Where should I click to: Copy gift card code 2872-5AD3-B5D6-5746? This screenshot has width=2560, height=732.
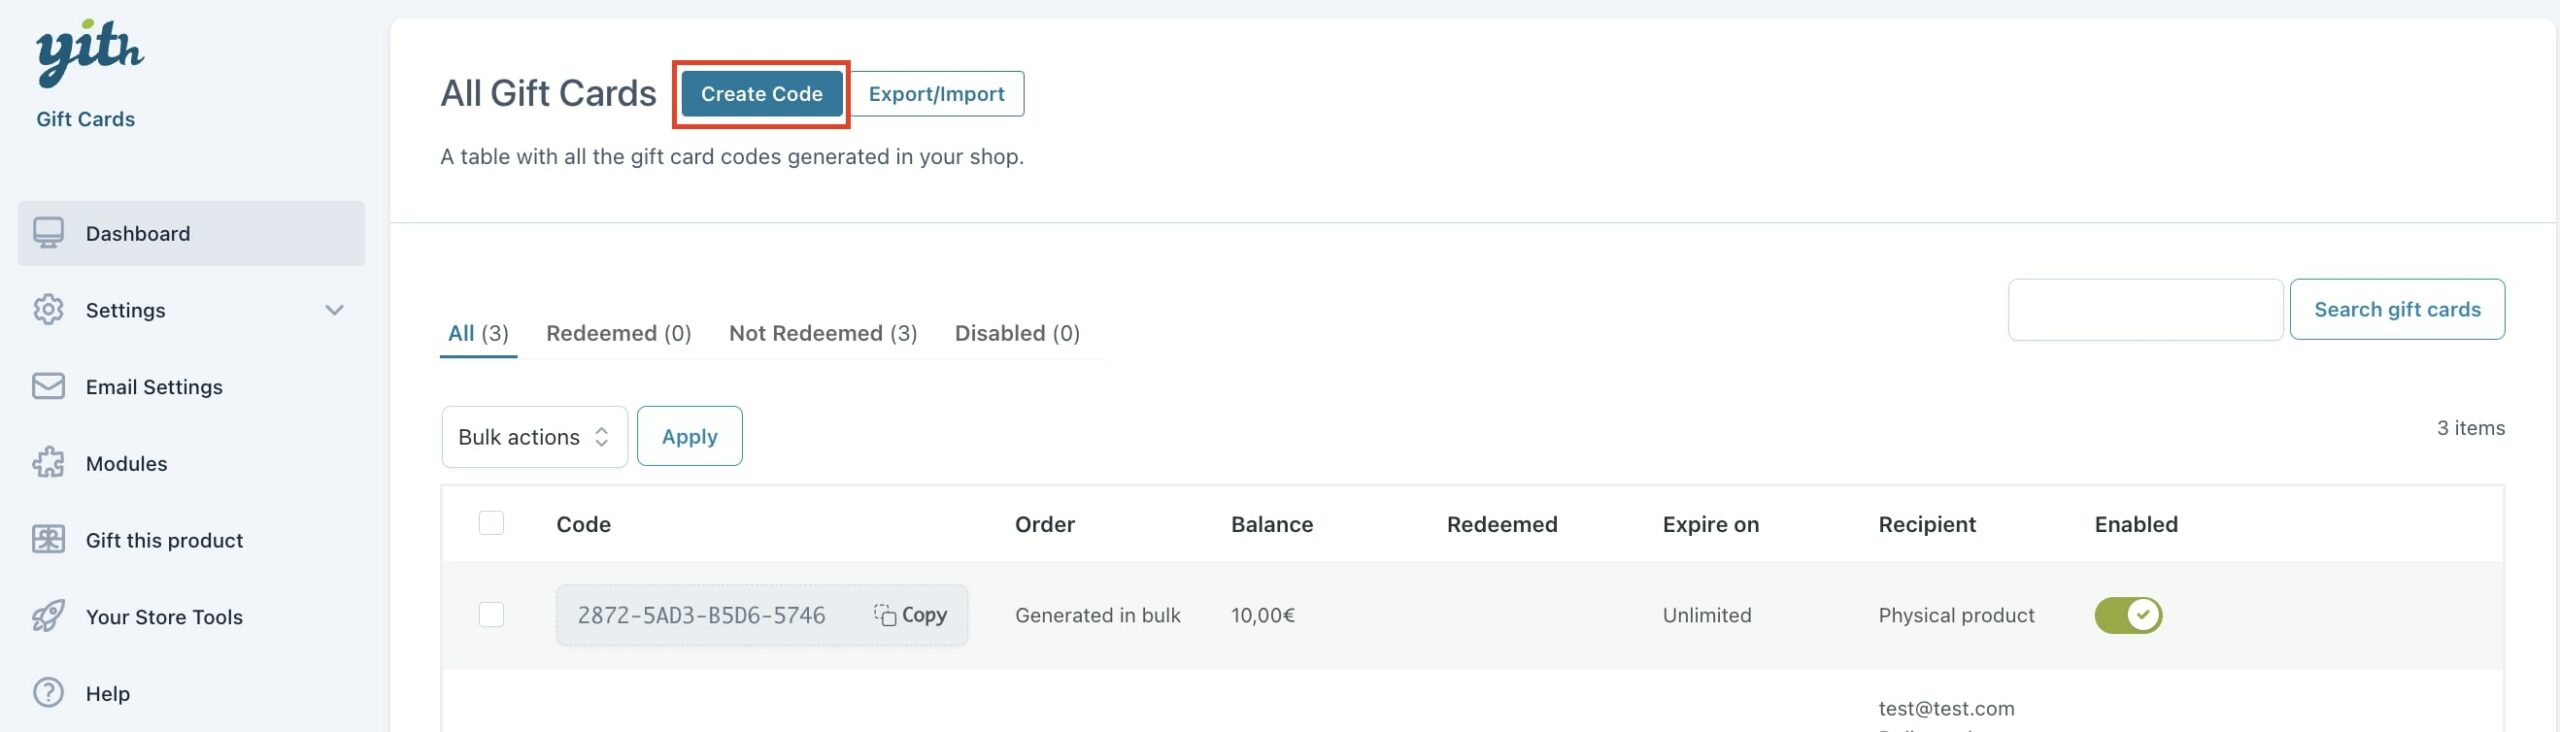(x=910, y=615)
